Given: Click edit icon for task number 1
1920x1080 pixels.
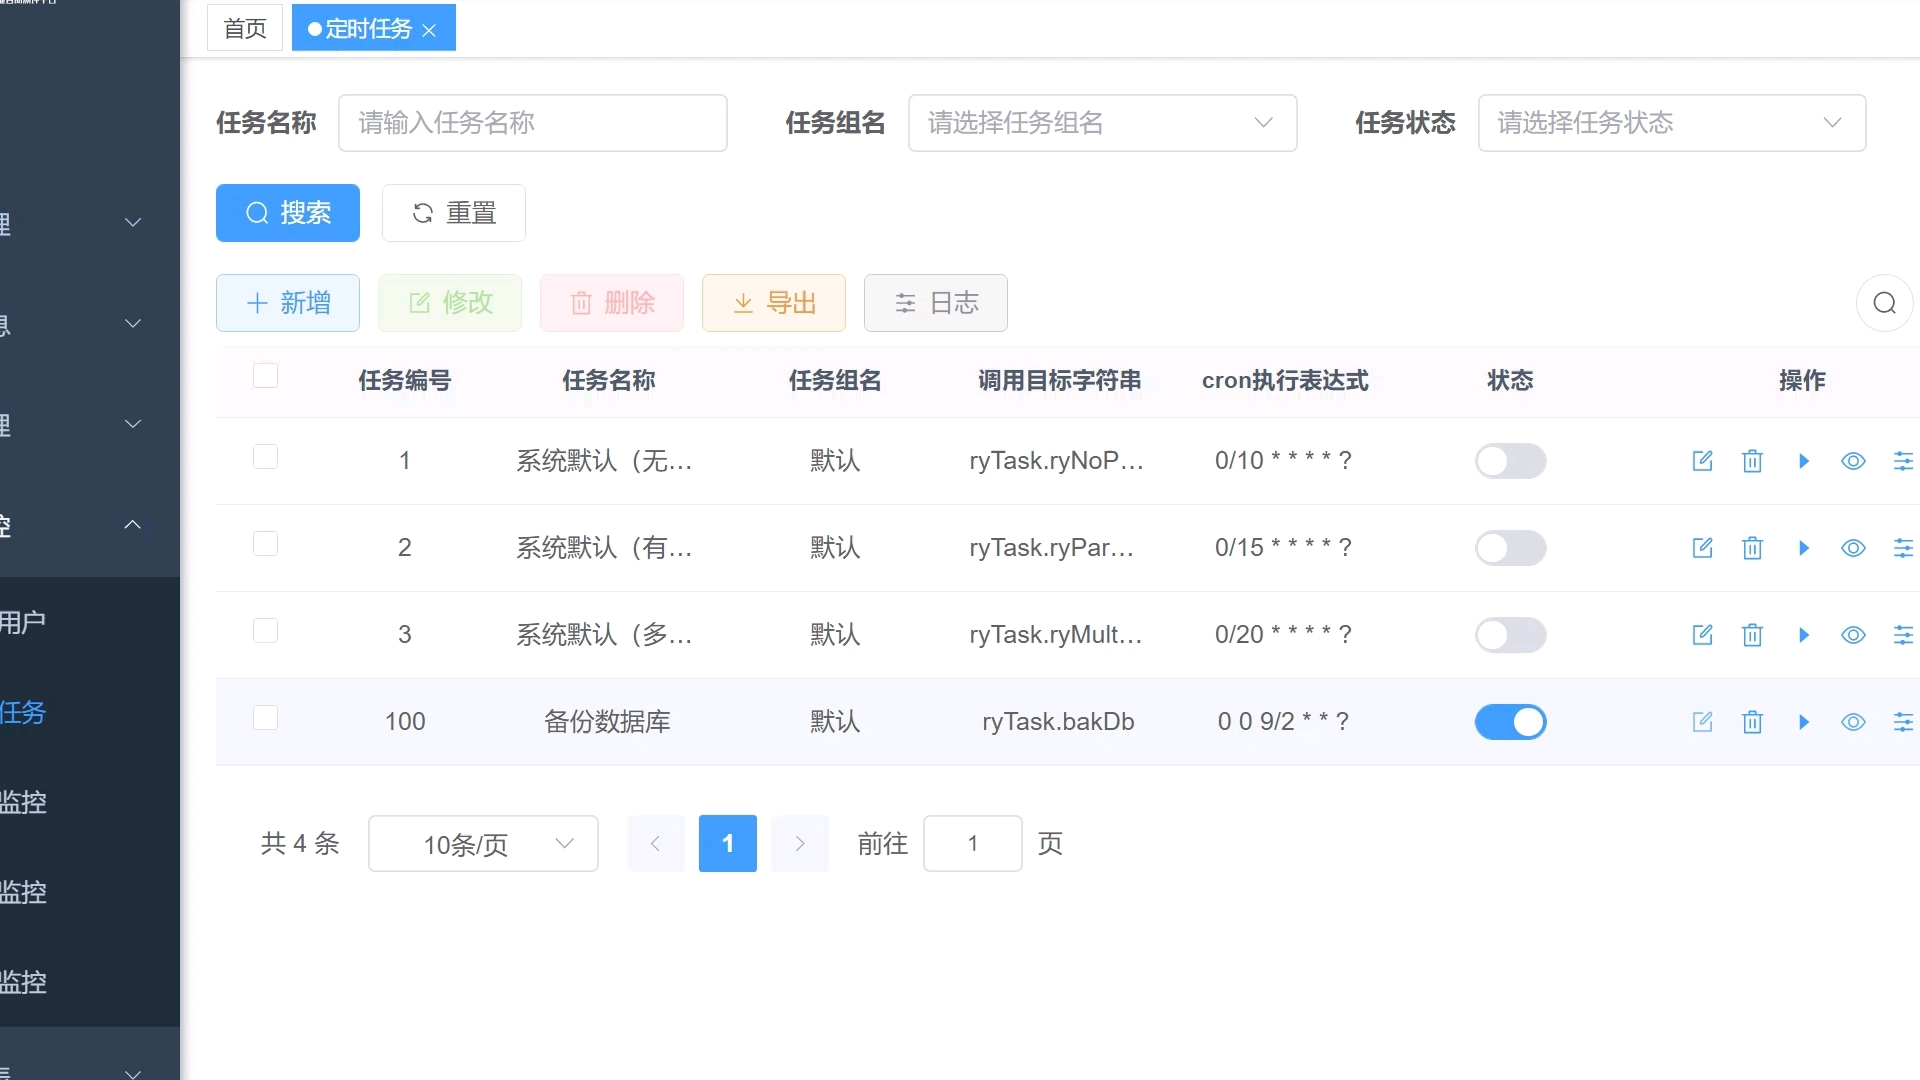Looking at the screenshot, I should (x=1702, y=461).
